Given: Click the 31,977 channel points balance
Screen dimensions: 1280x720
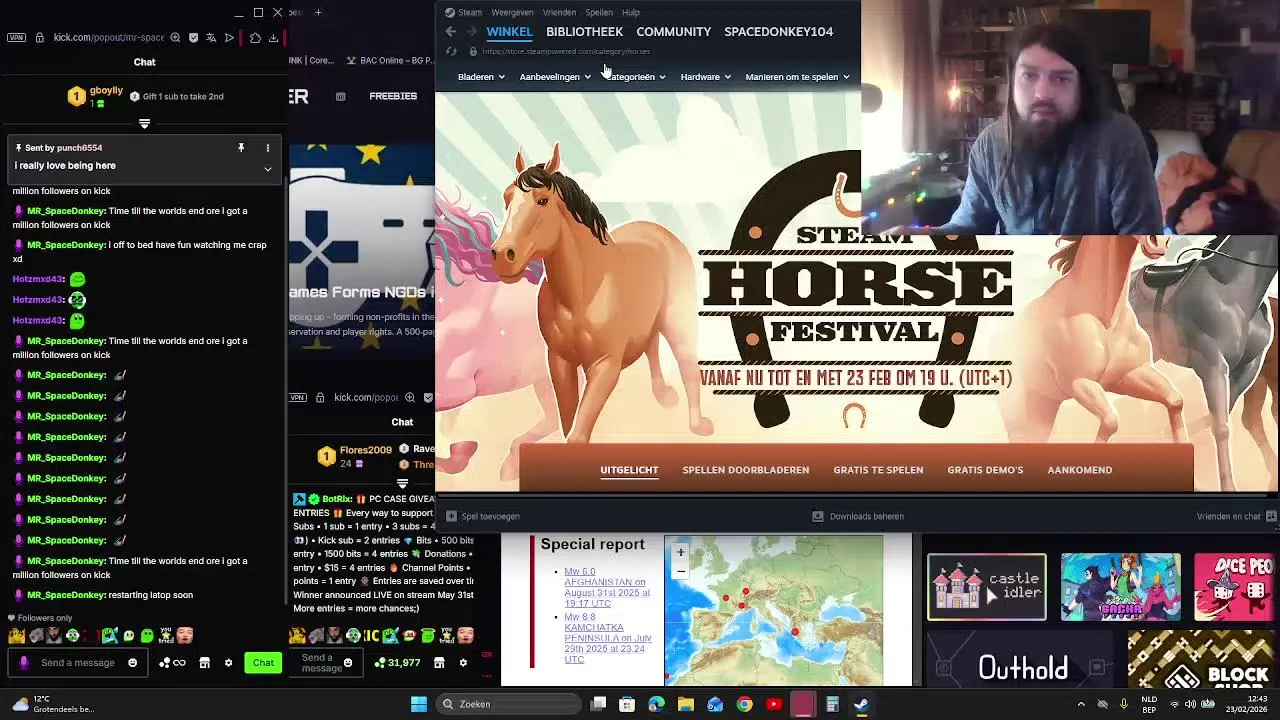Looking at the screenshot, I should 397,663.
